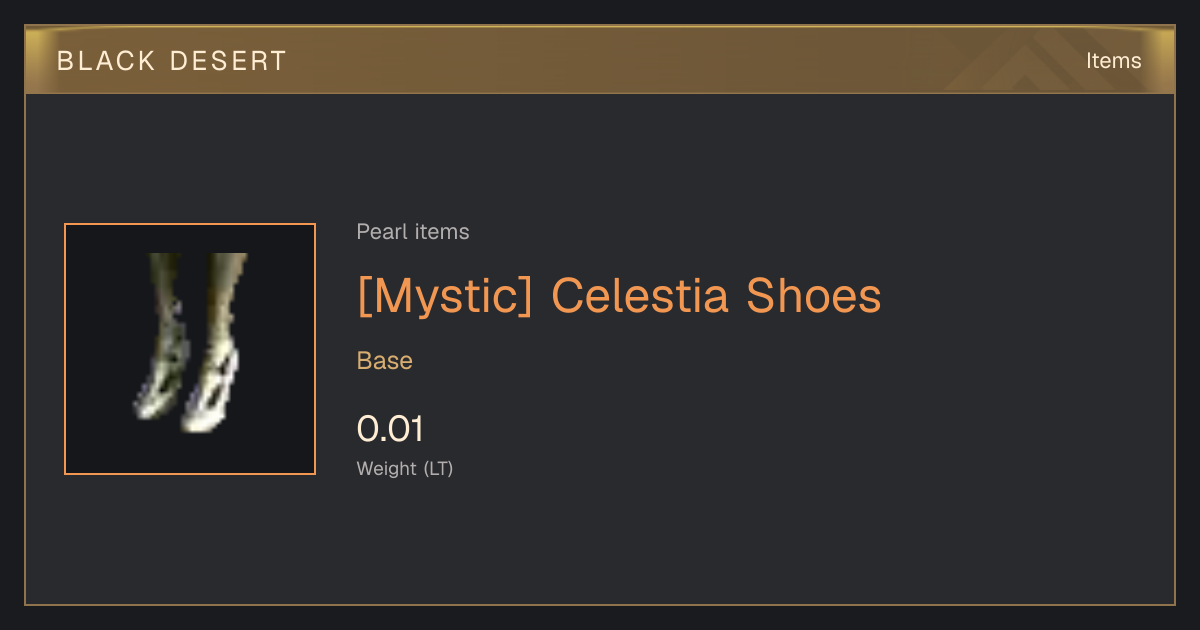Click the faded chevron emblem in header
Viewport: 1200px width, 630px height.
pos(1030,62)
